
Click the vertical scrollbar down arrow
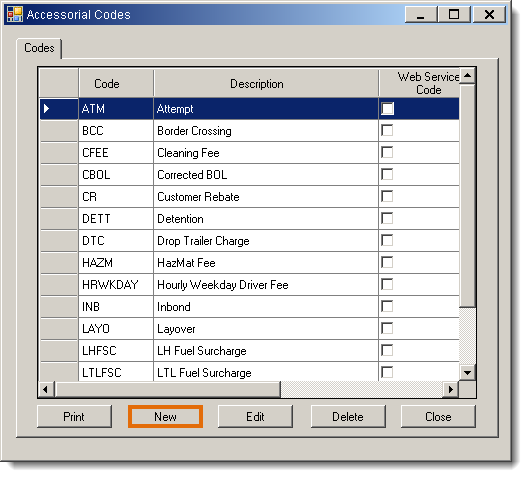[x=467, y=372]
